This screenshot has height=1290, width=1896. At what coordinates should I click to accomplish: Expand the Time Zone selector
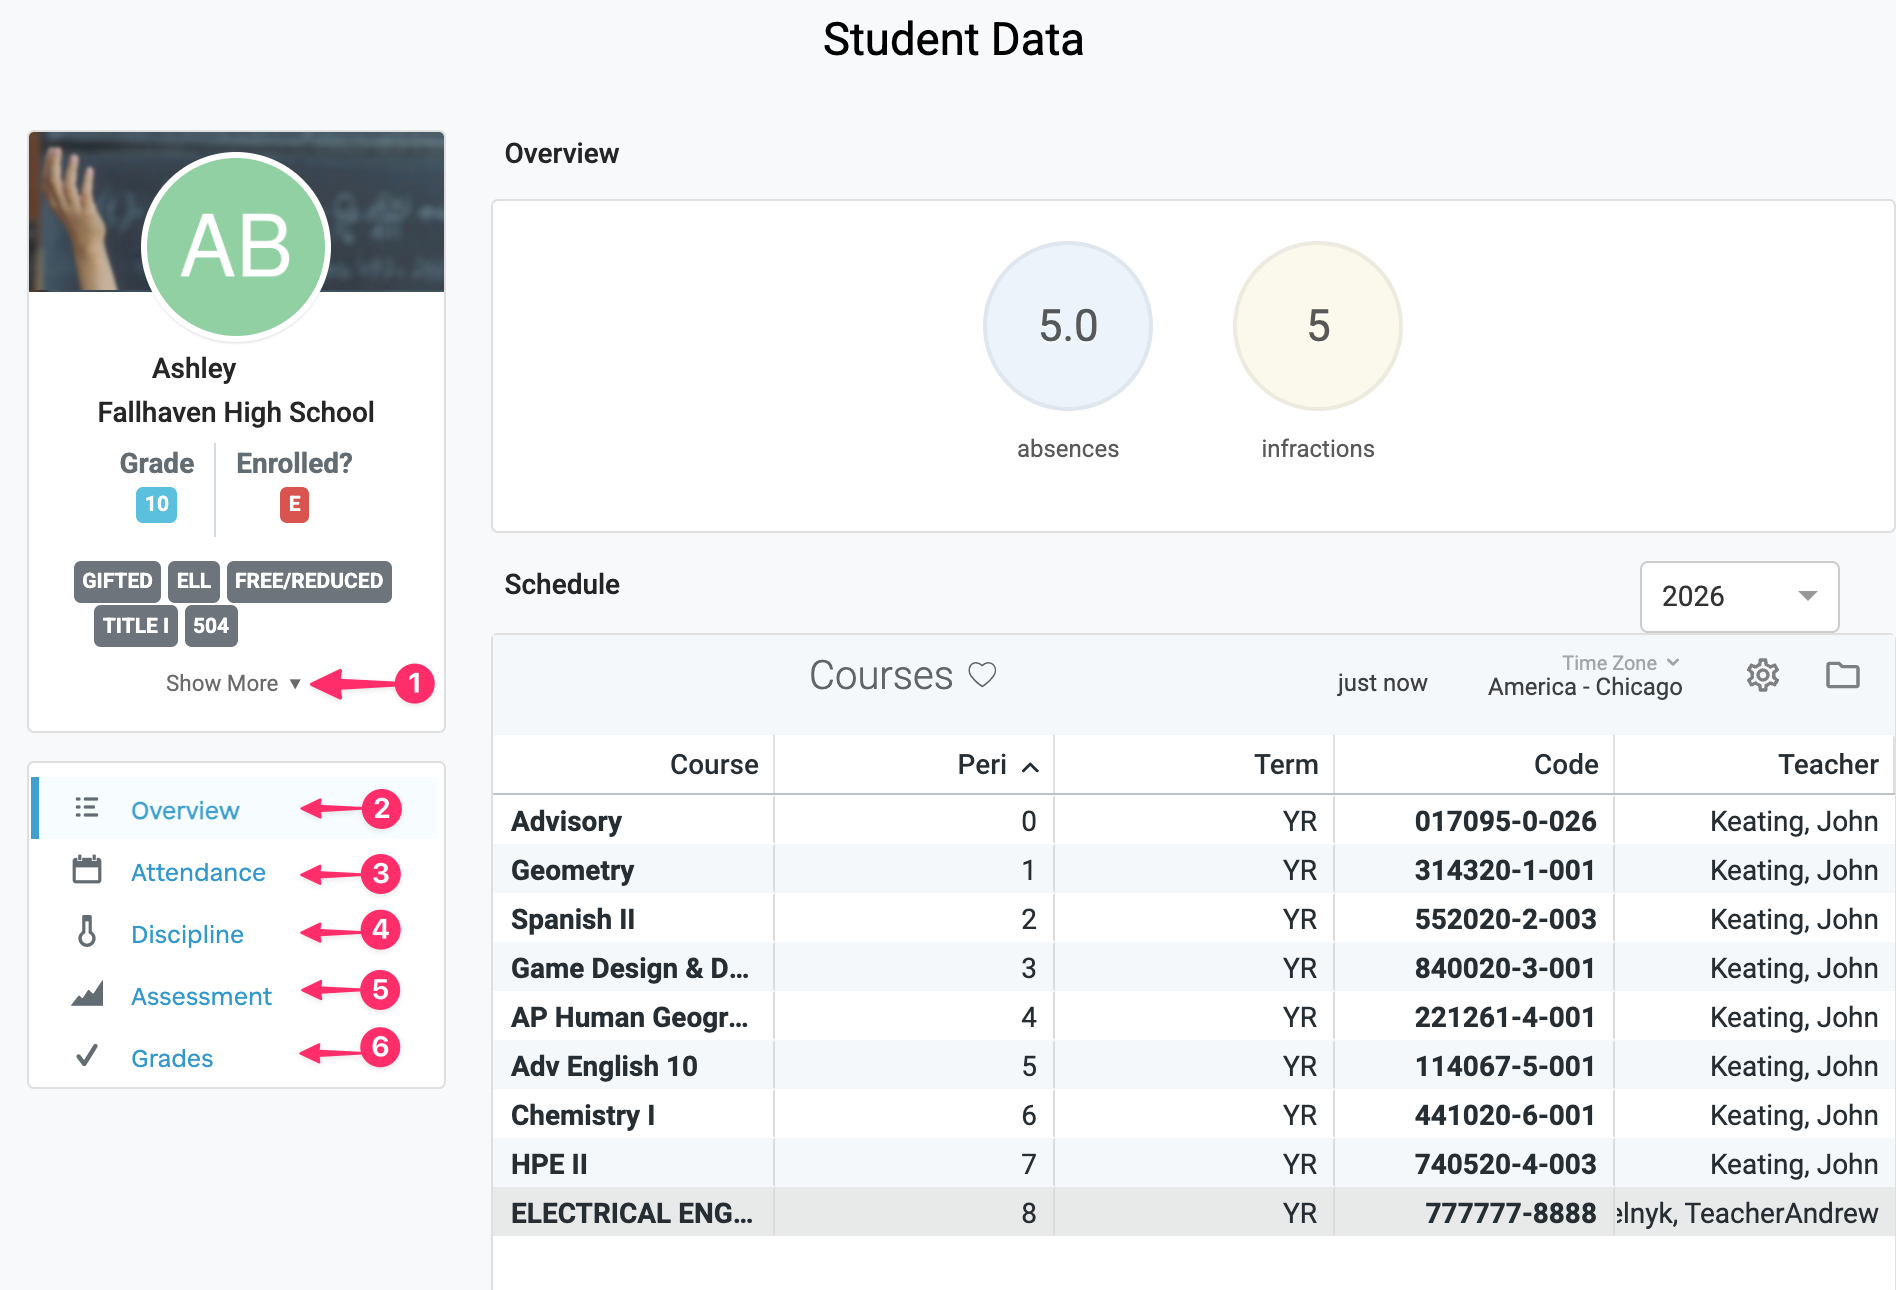click(1620, 663)
